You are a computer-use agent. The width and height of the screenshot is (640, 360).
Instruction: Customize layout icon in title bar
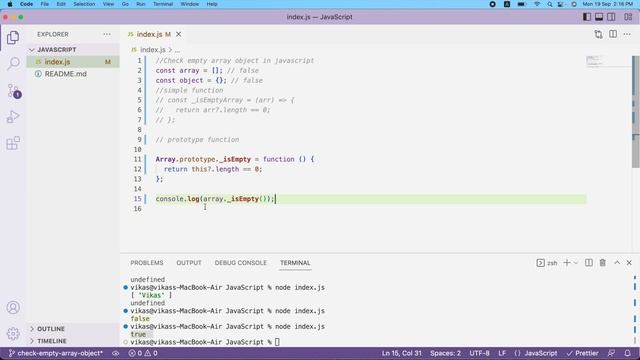coord(628,17)
